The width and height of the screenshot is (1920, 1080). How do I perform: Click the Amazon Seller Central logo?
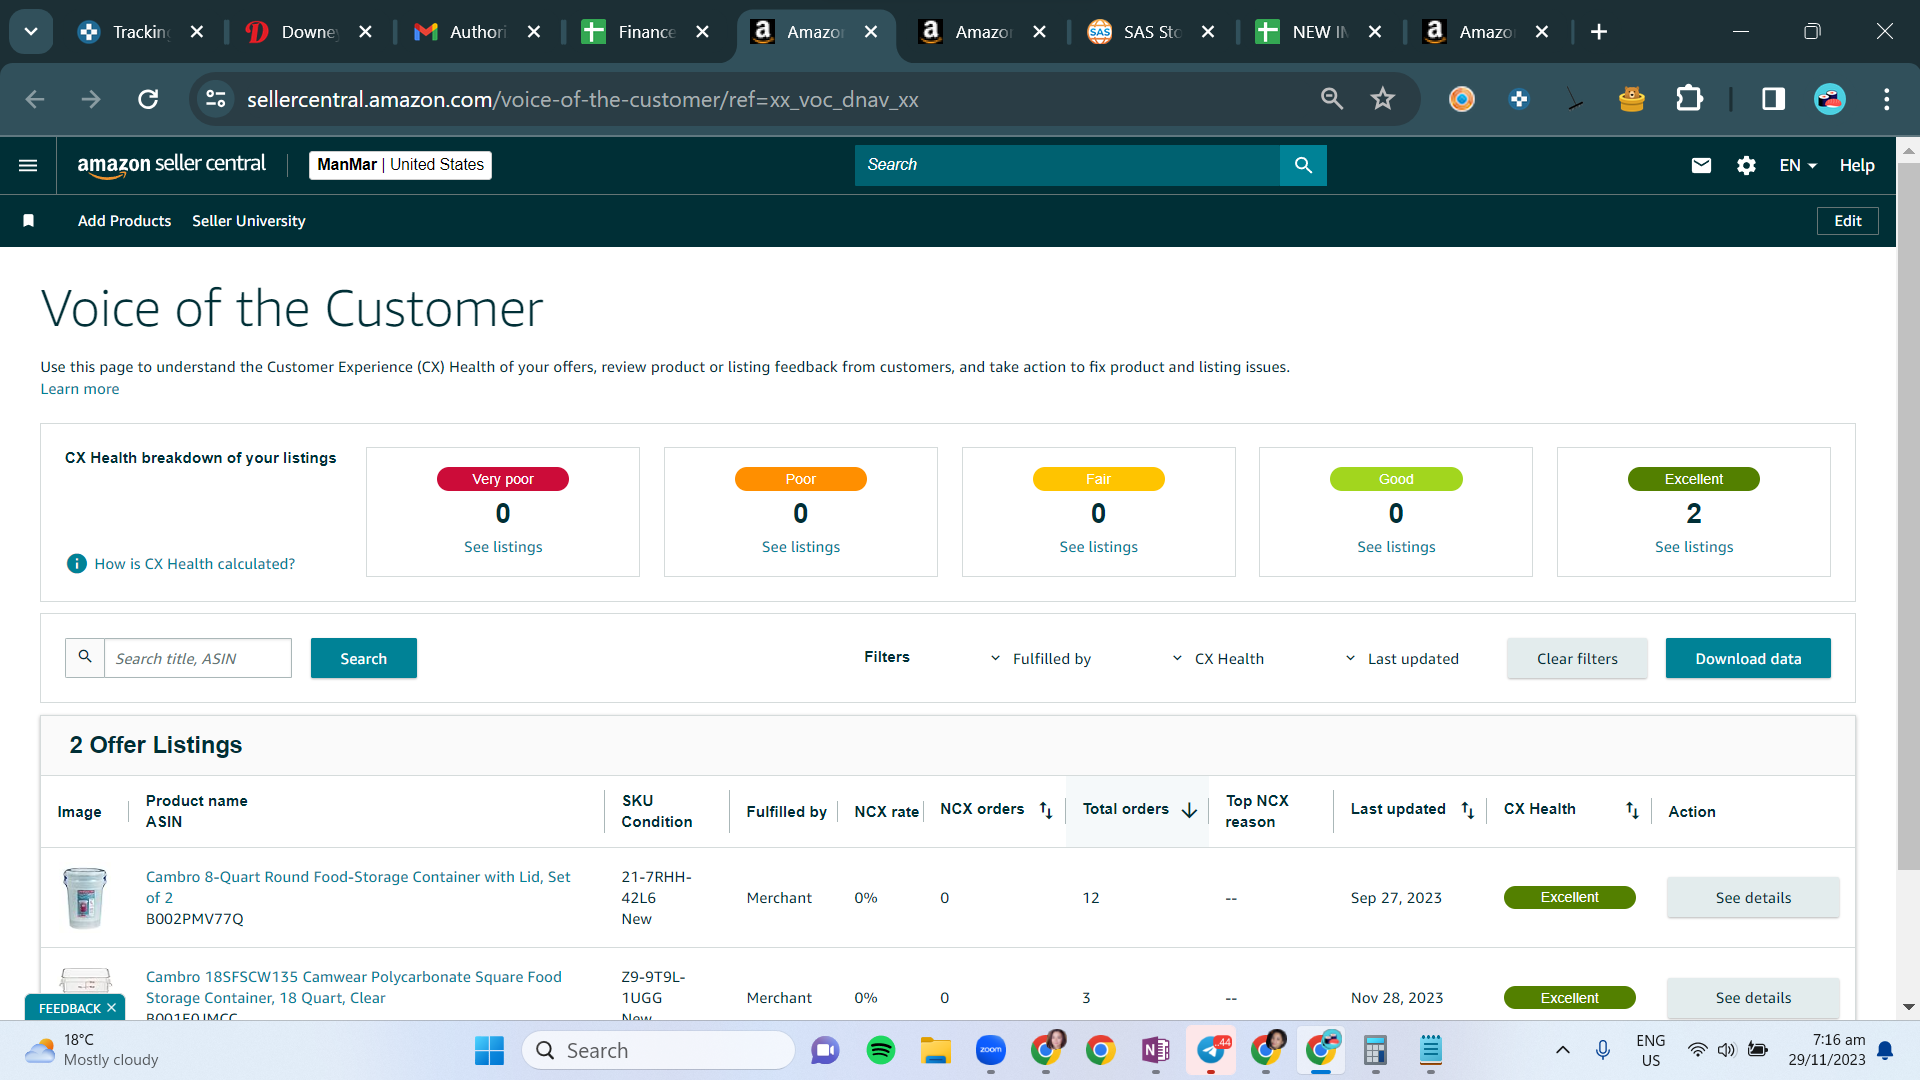click(x=172, y=165)
